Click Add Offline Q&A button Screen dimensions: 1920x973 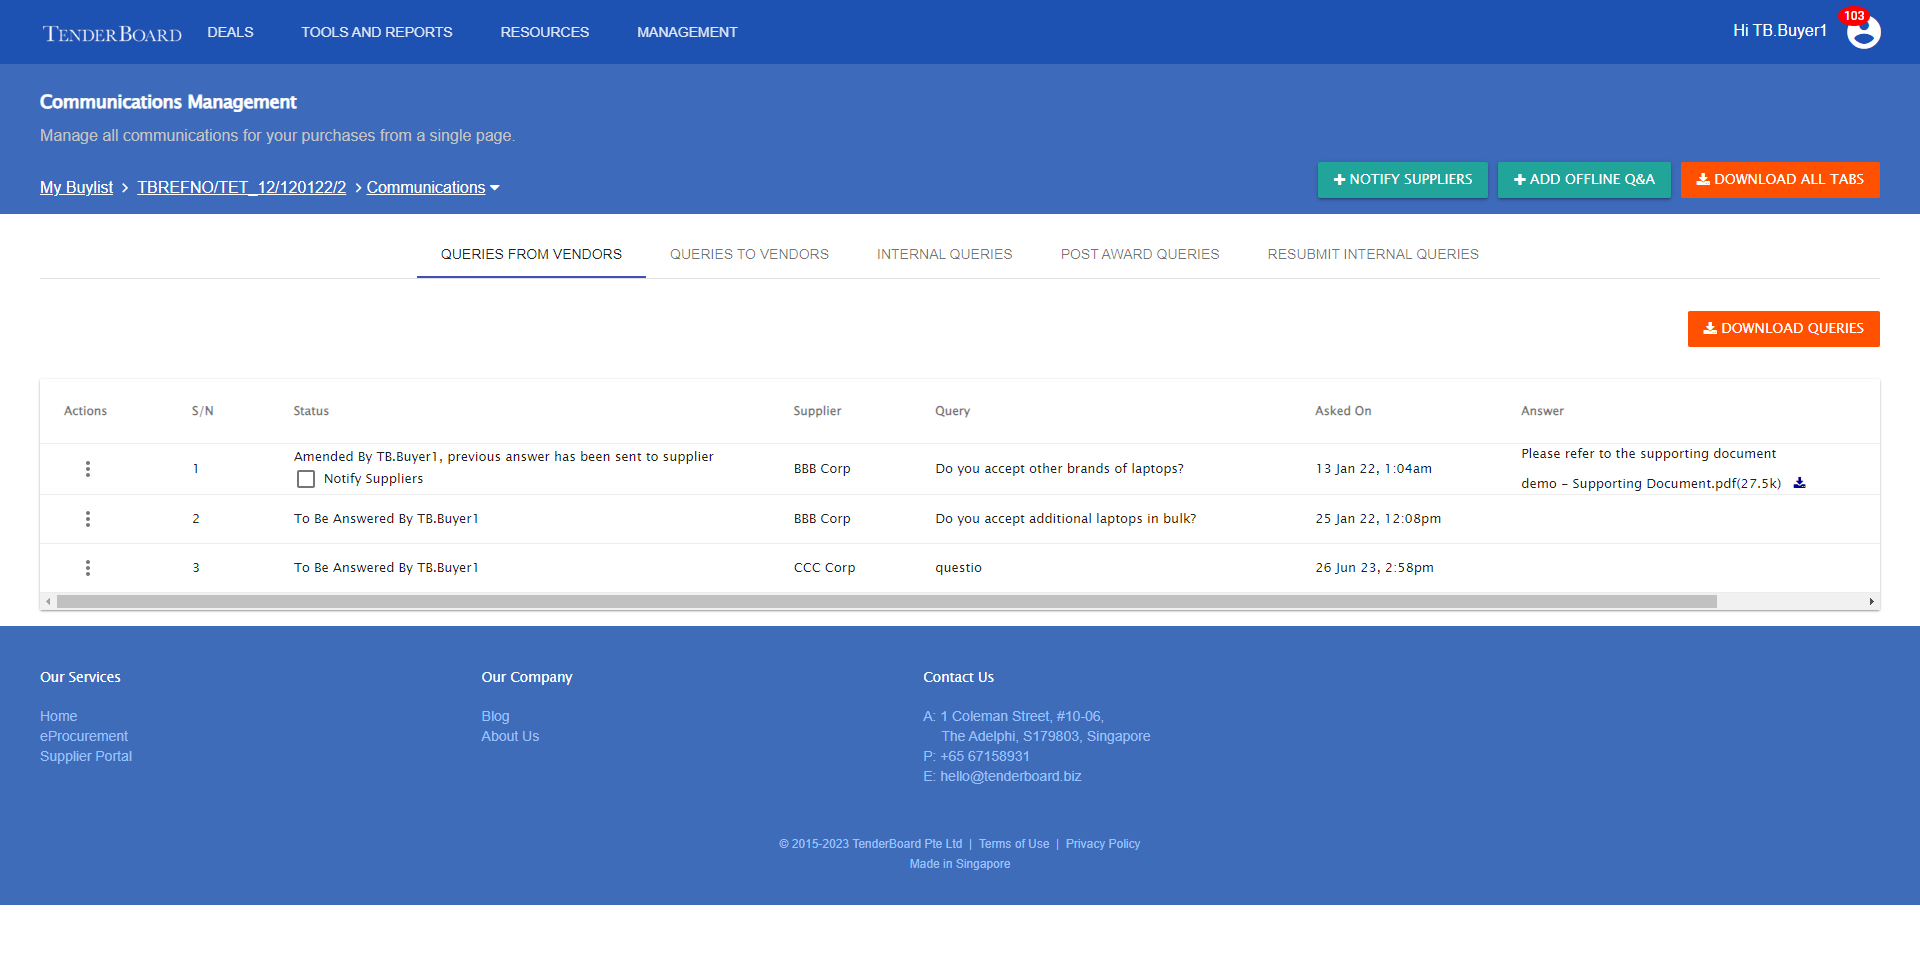[x=1583, y=180]
